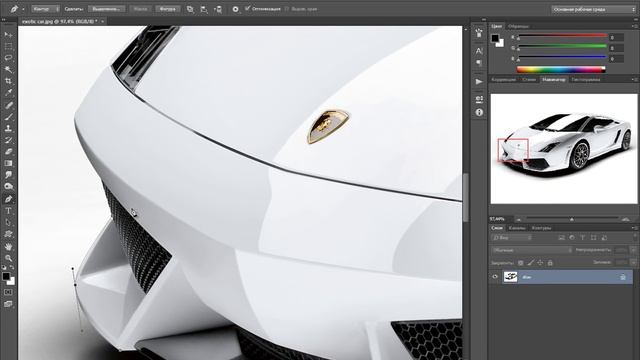
Task: Open the layer opacity dropdown arrow
Action: [x=633, y=250]
